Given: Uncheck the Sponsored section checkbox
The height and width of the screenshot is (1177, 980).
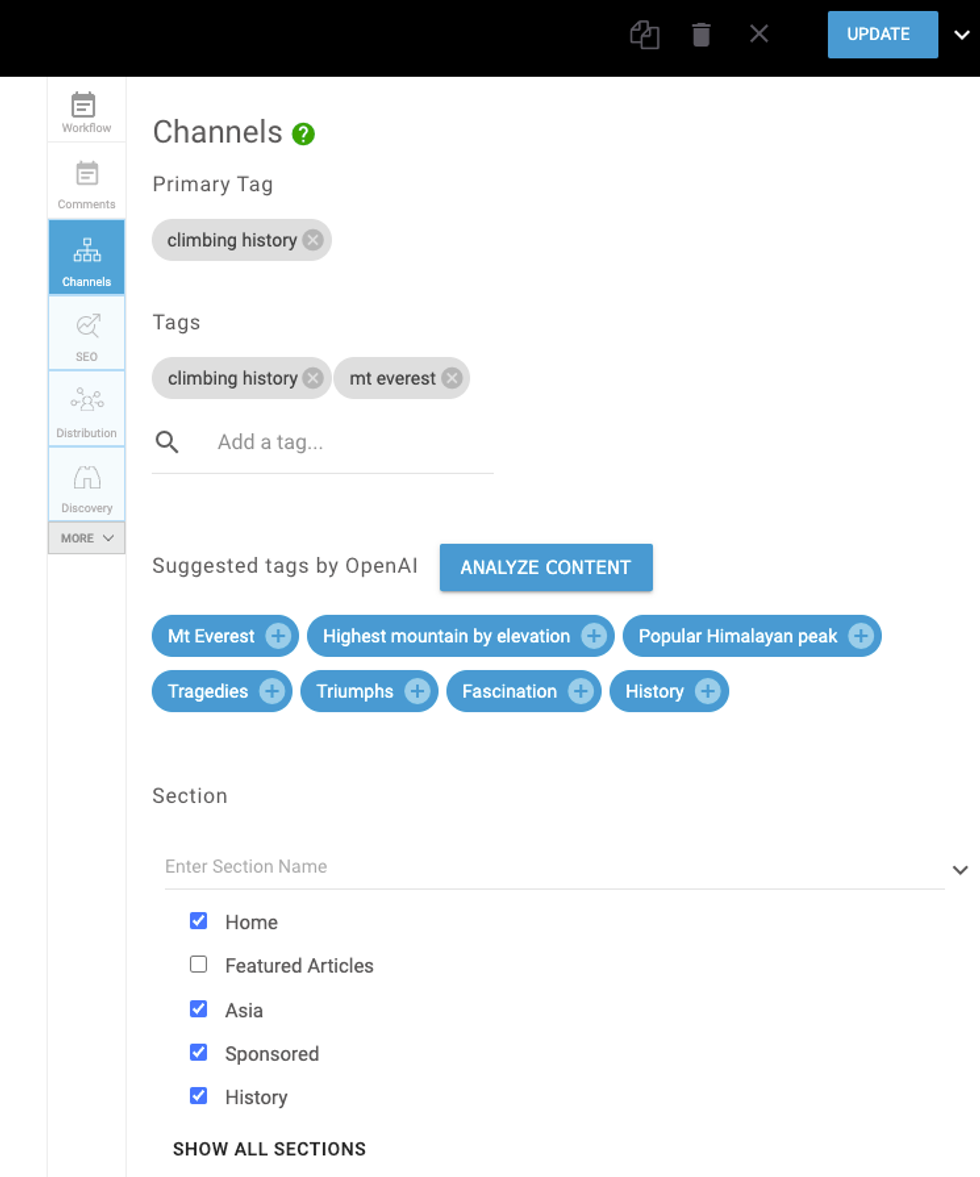Looking at the screenshot, I should [198, 1053].
